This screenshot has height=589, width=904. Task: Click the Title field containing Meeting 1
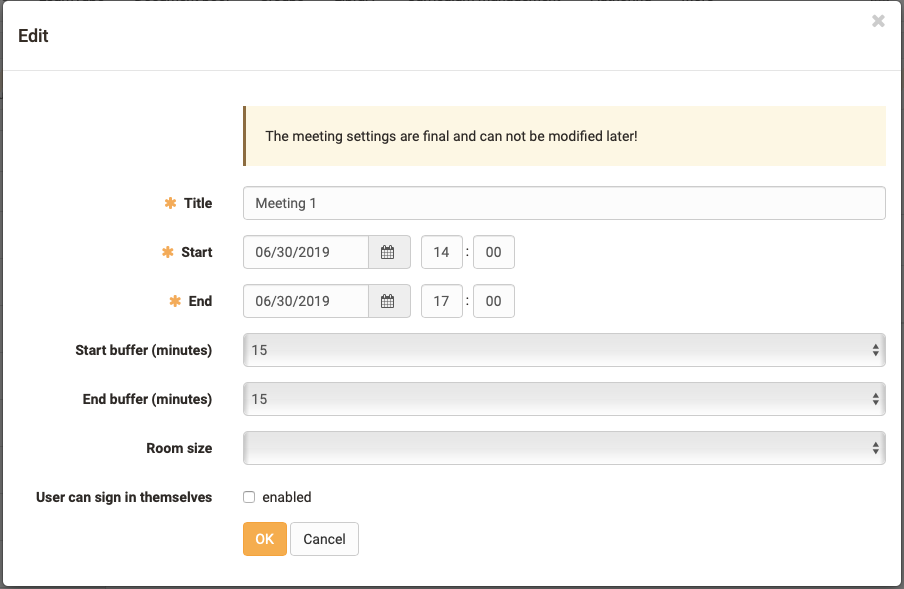point(564,203)
